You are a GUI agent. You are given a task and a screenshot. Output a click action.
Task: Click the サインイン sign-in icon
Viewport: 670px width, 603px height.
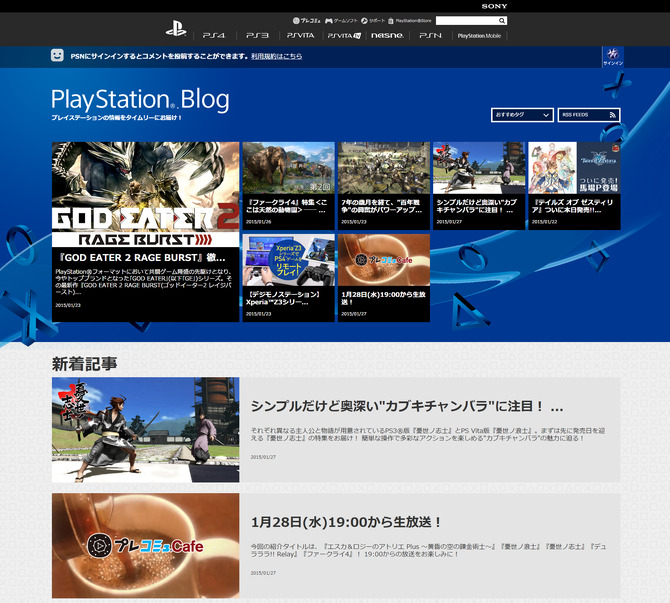coord(613,57)
